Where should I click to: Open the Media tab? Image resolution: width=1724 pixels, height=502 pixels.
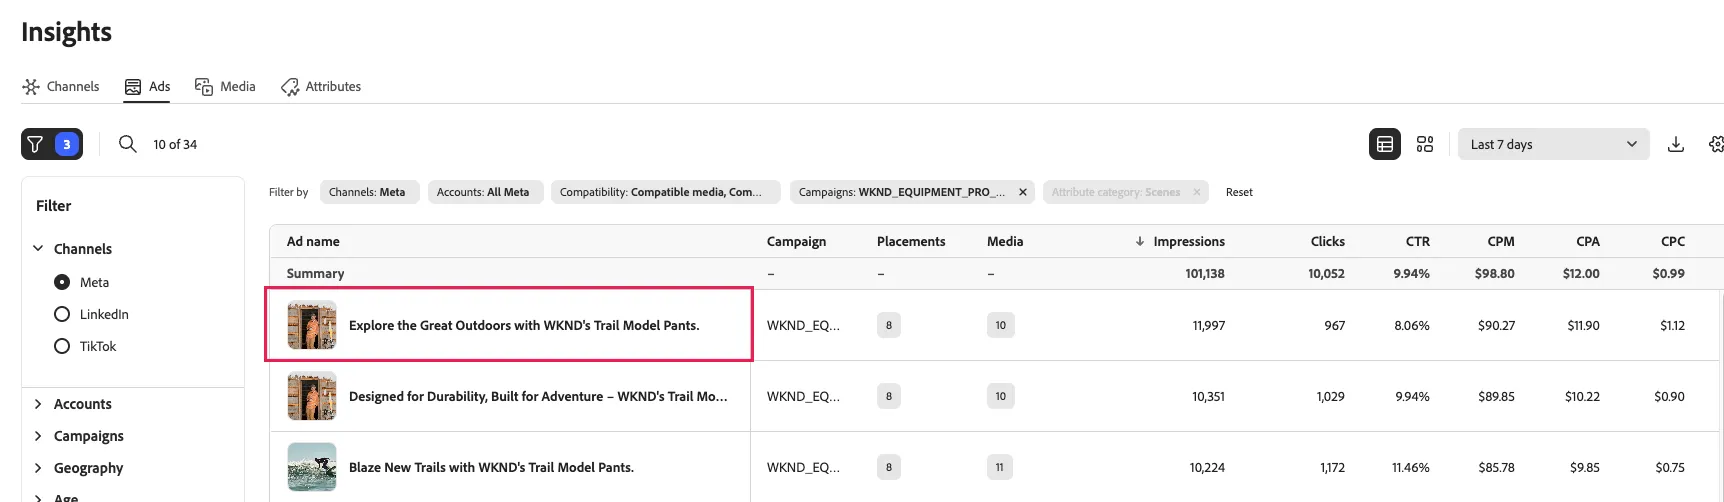[225, 87]
